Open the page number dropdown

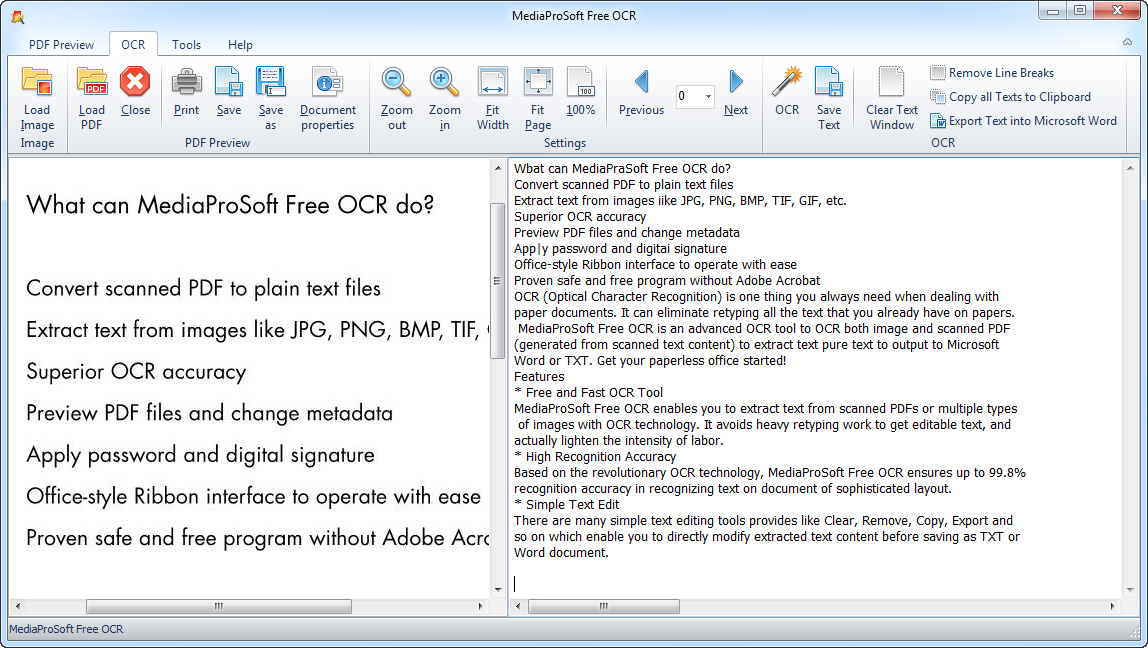[x=708, y=96]
